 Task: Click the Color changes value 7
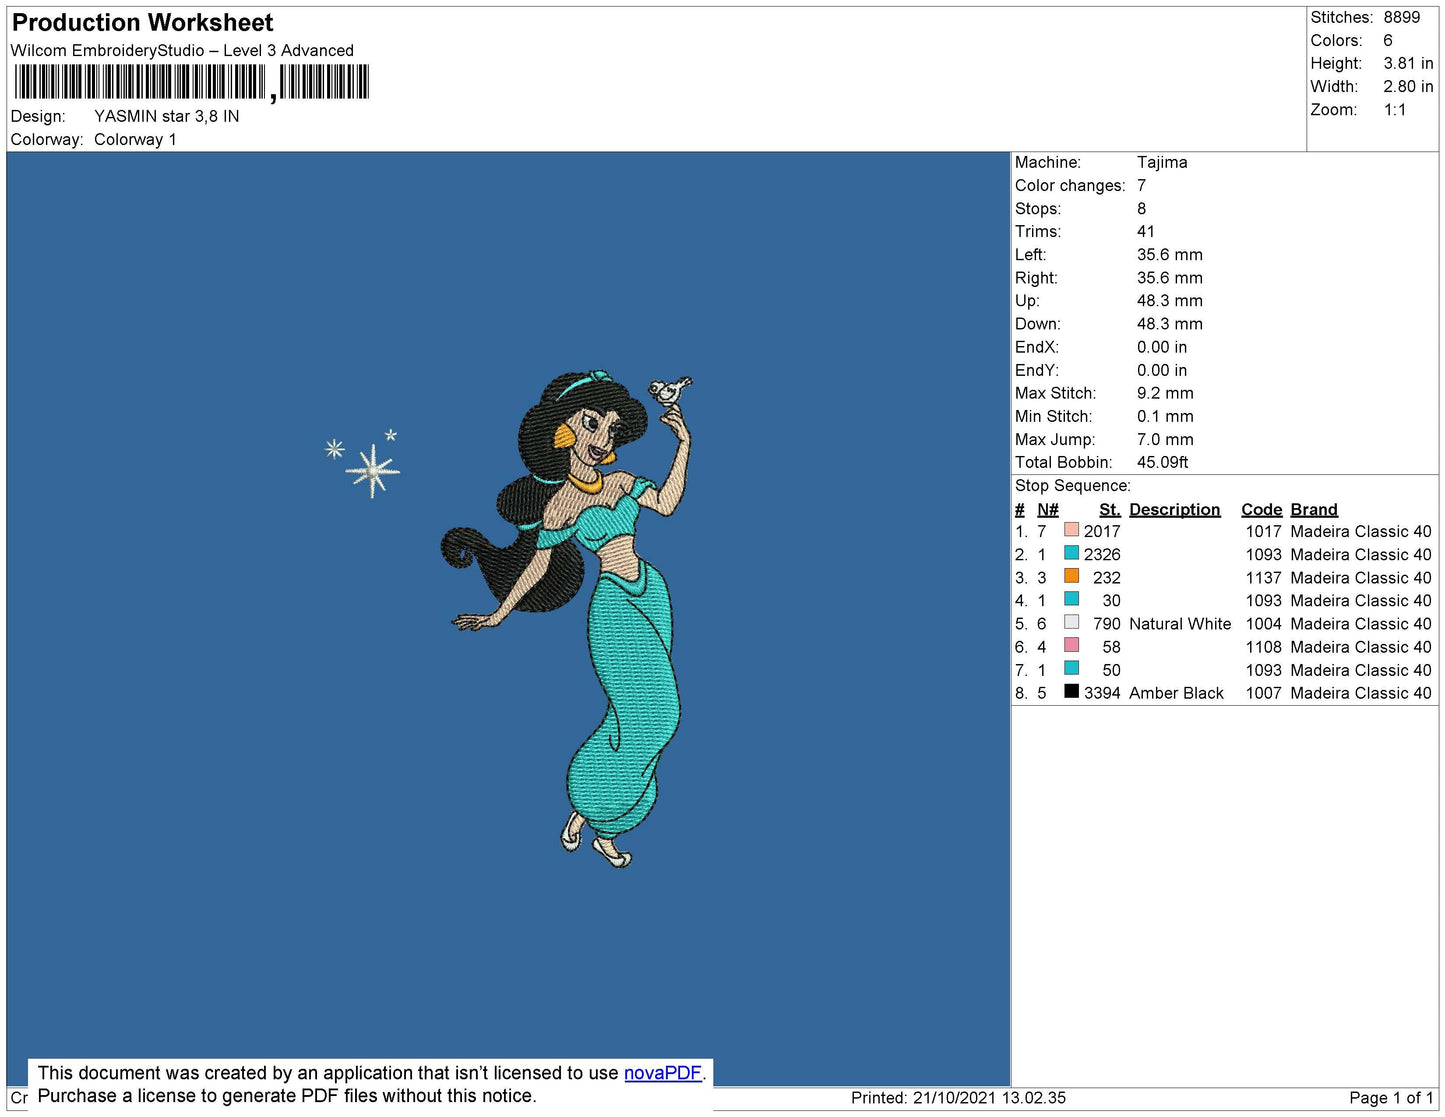pos(1142,185)
